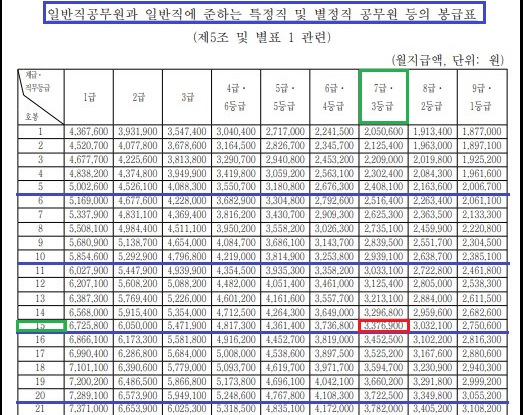Select the 1급 column header
The width and height of the screenshot is (523, 415).
[x=89, y=97]
